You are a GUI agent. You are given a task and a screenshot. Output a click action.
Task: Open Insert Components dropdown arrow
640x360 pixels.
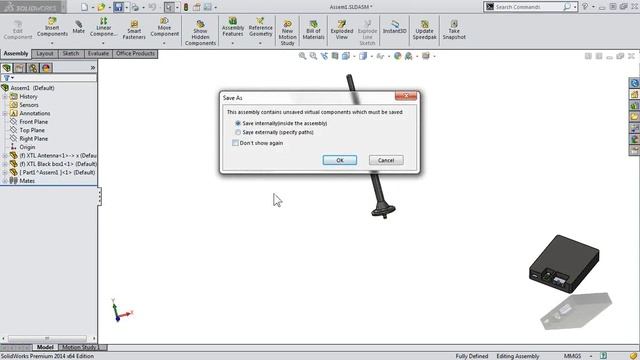52,43
